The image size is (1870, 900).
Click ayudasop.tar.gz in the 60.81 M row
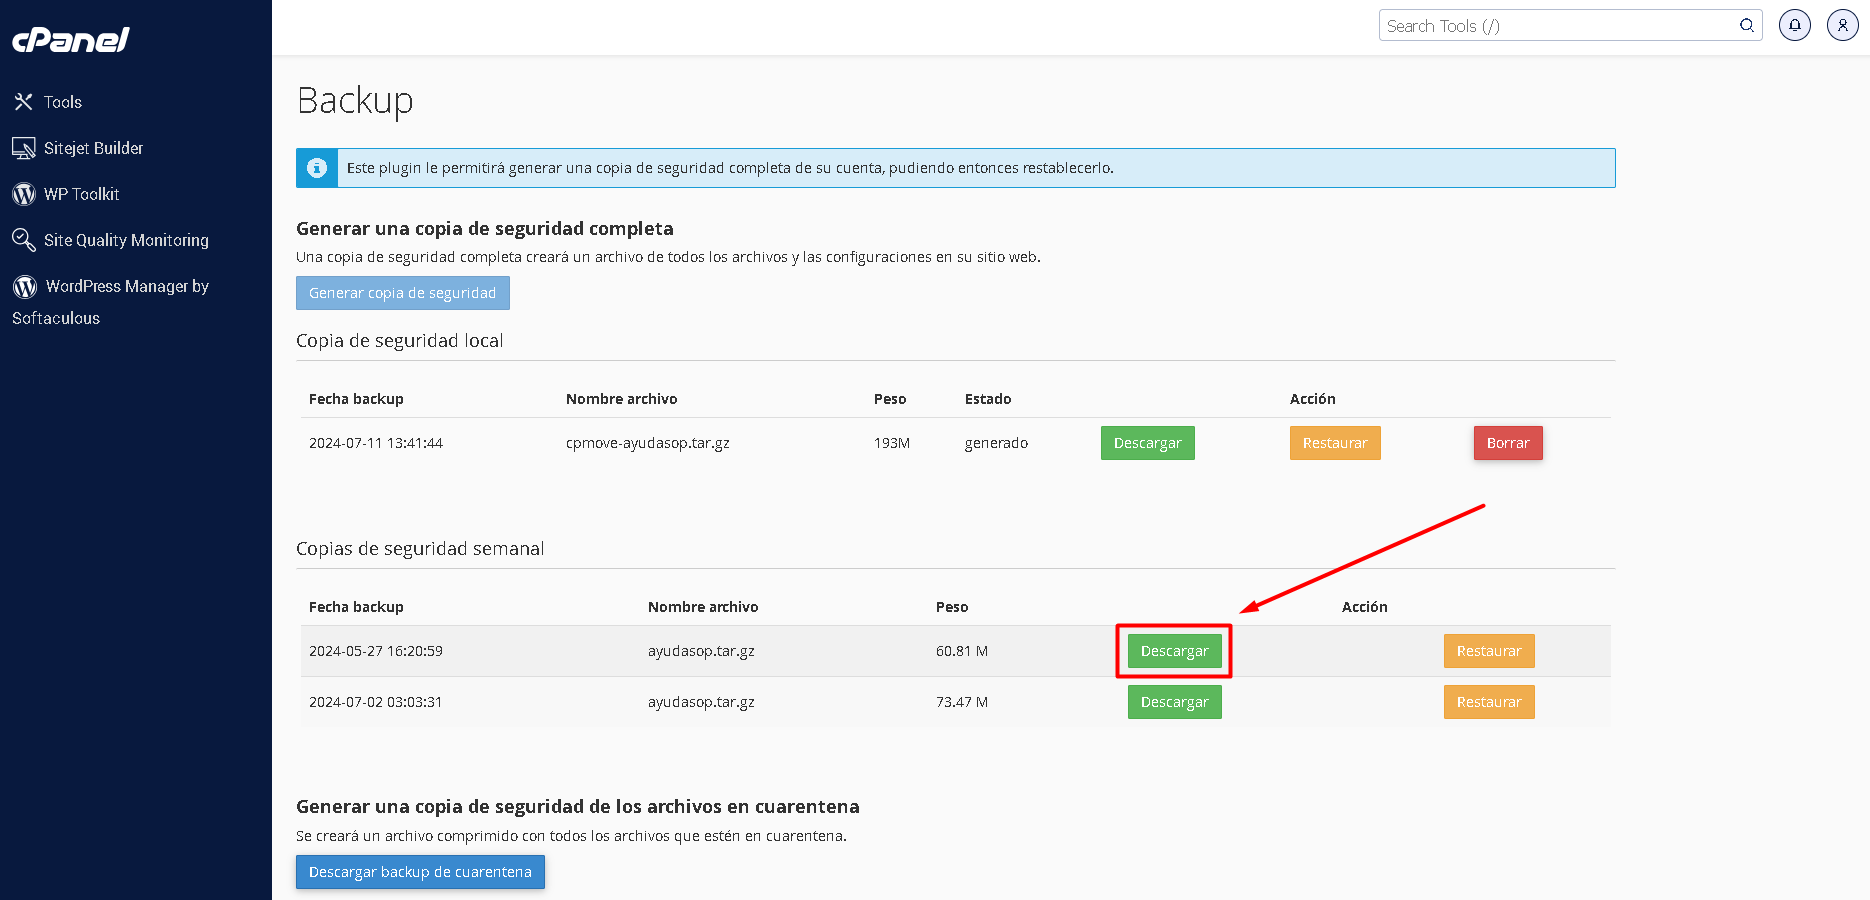coord(701,651)
